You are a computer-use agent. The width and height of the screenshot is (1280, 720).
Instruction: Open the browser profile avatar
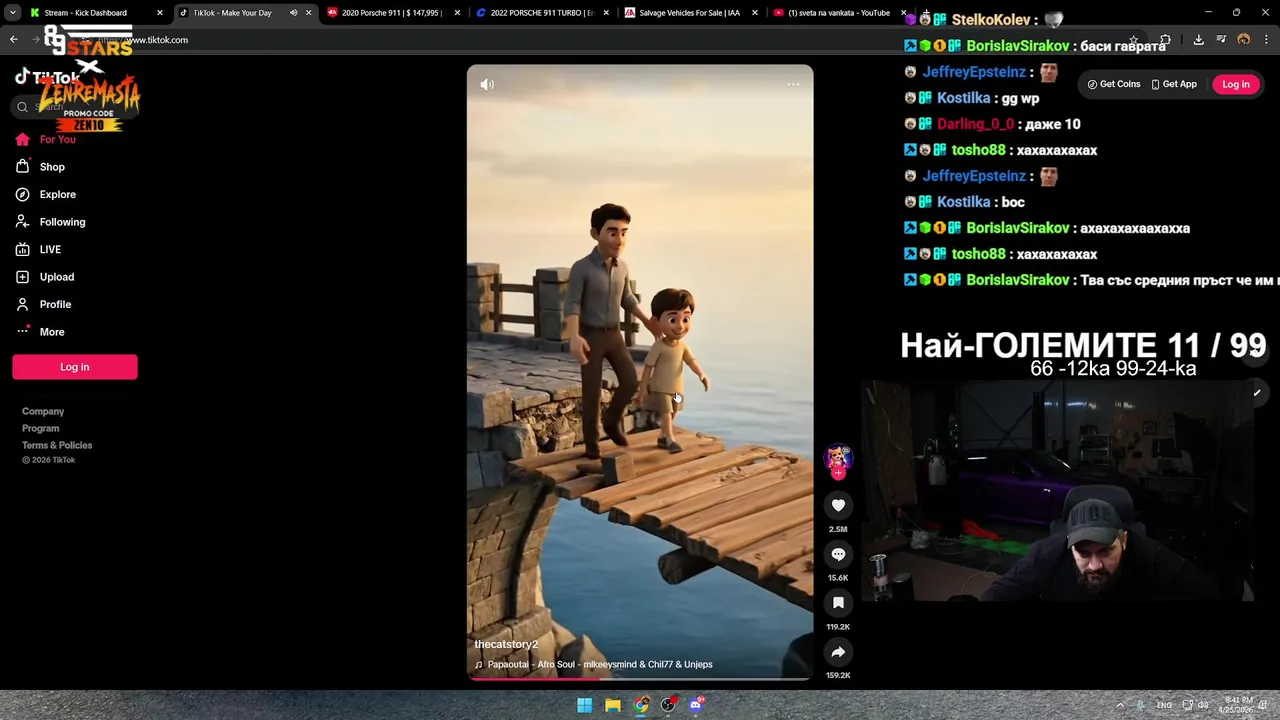pos(1243,40)
